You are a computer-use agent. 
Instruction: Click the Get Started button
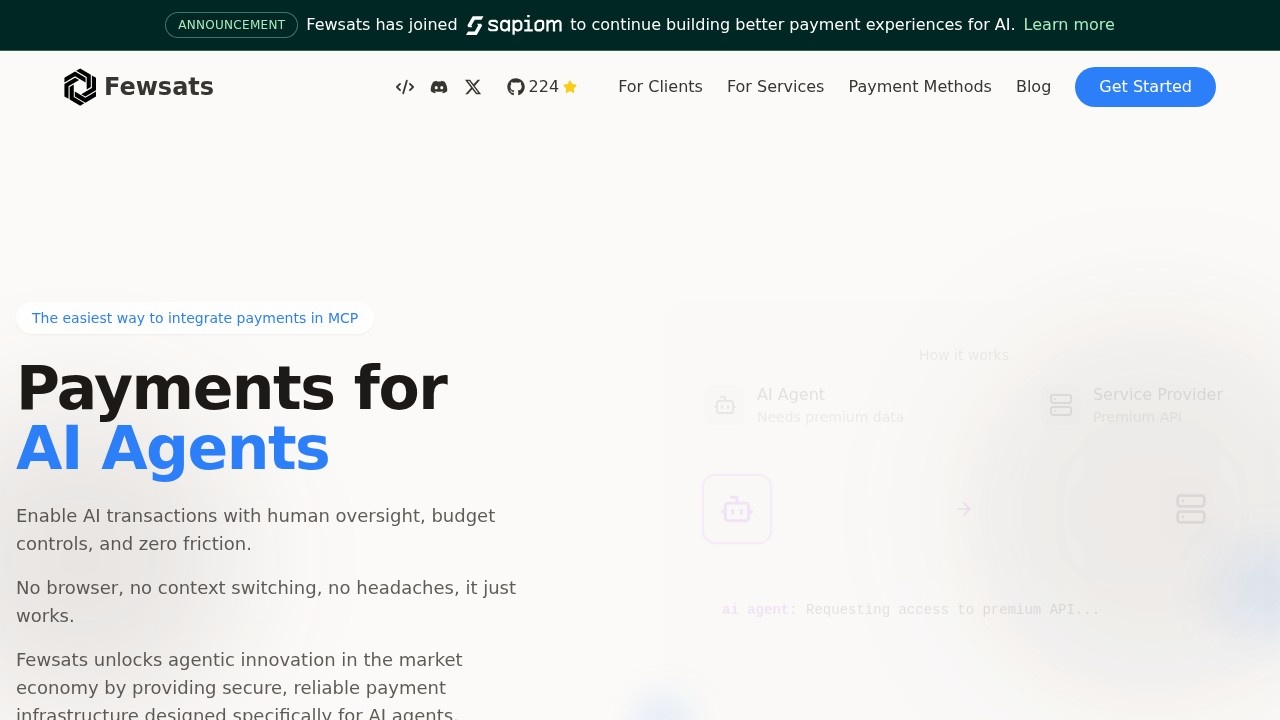1145,87
